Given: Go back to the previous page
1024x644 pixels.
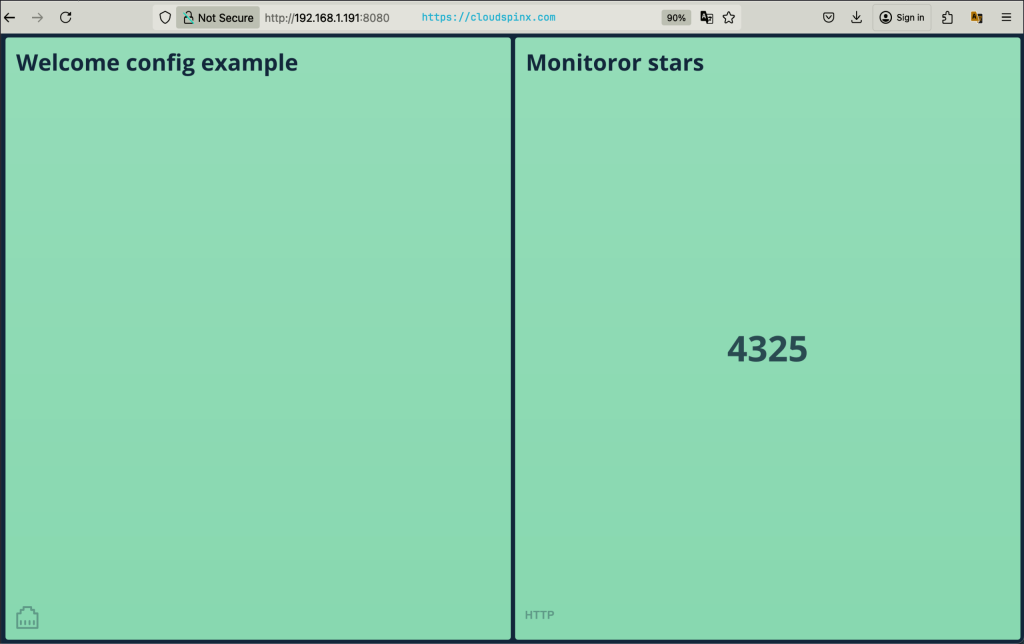Looking at the screenshot, I should click(x=10, y=17).
